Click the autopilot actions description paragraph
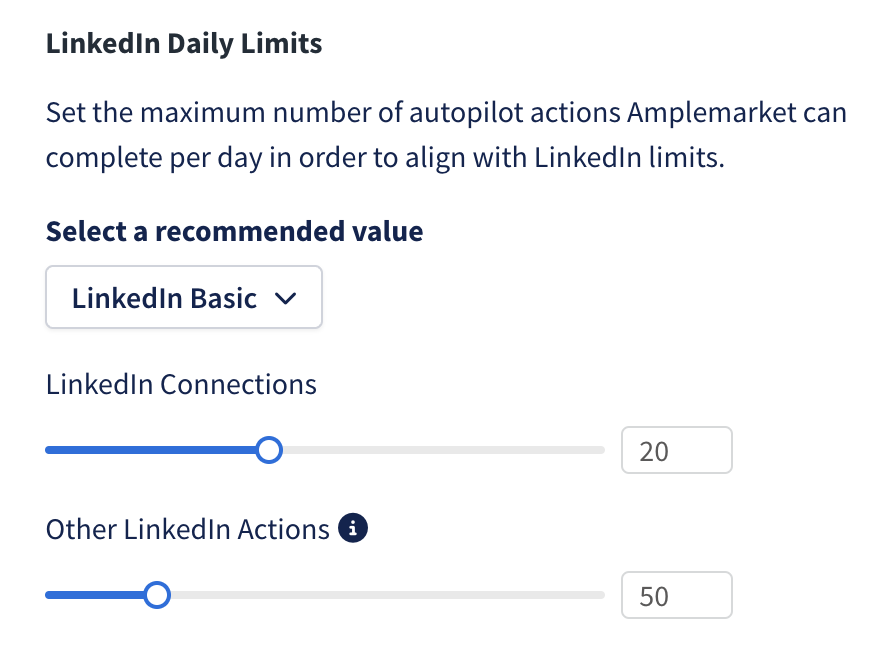 pos(446,135)
